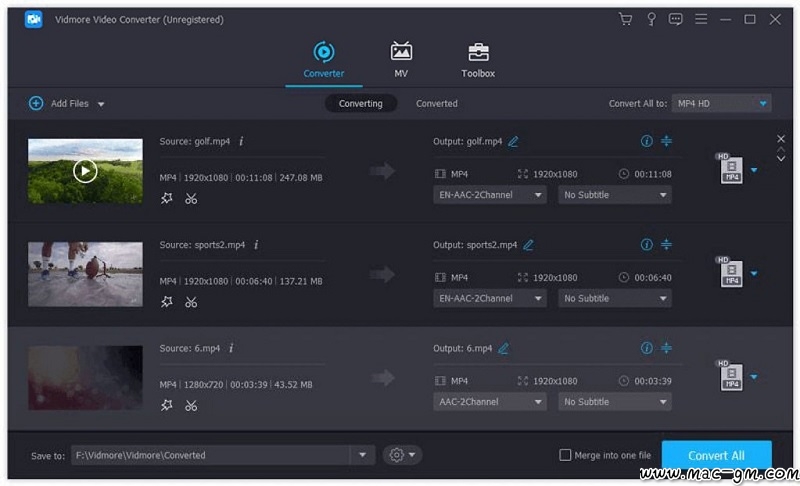
Task: Open output info for 6.mp4
Action: click(646, 348)
